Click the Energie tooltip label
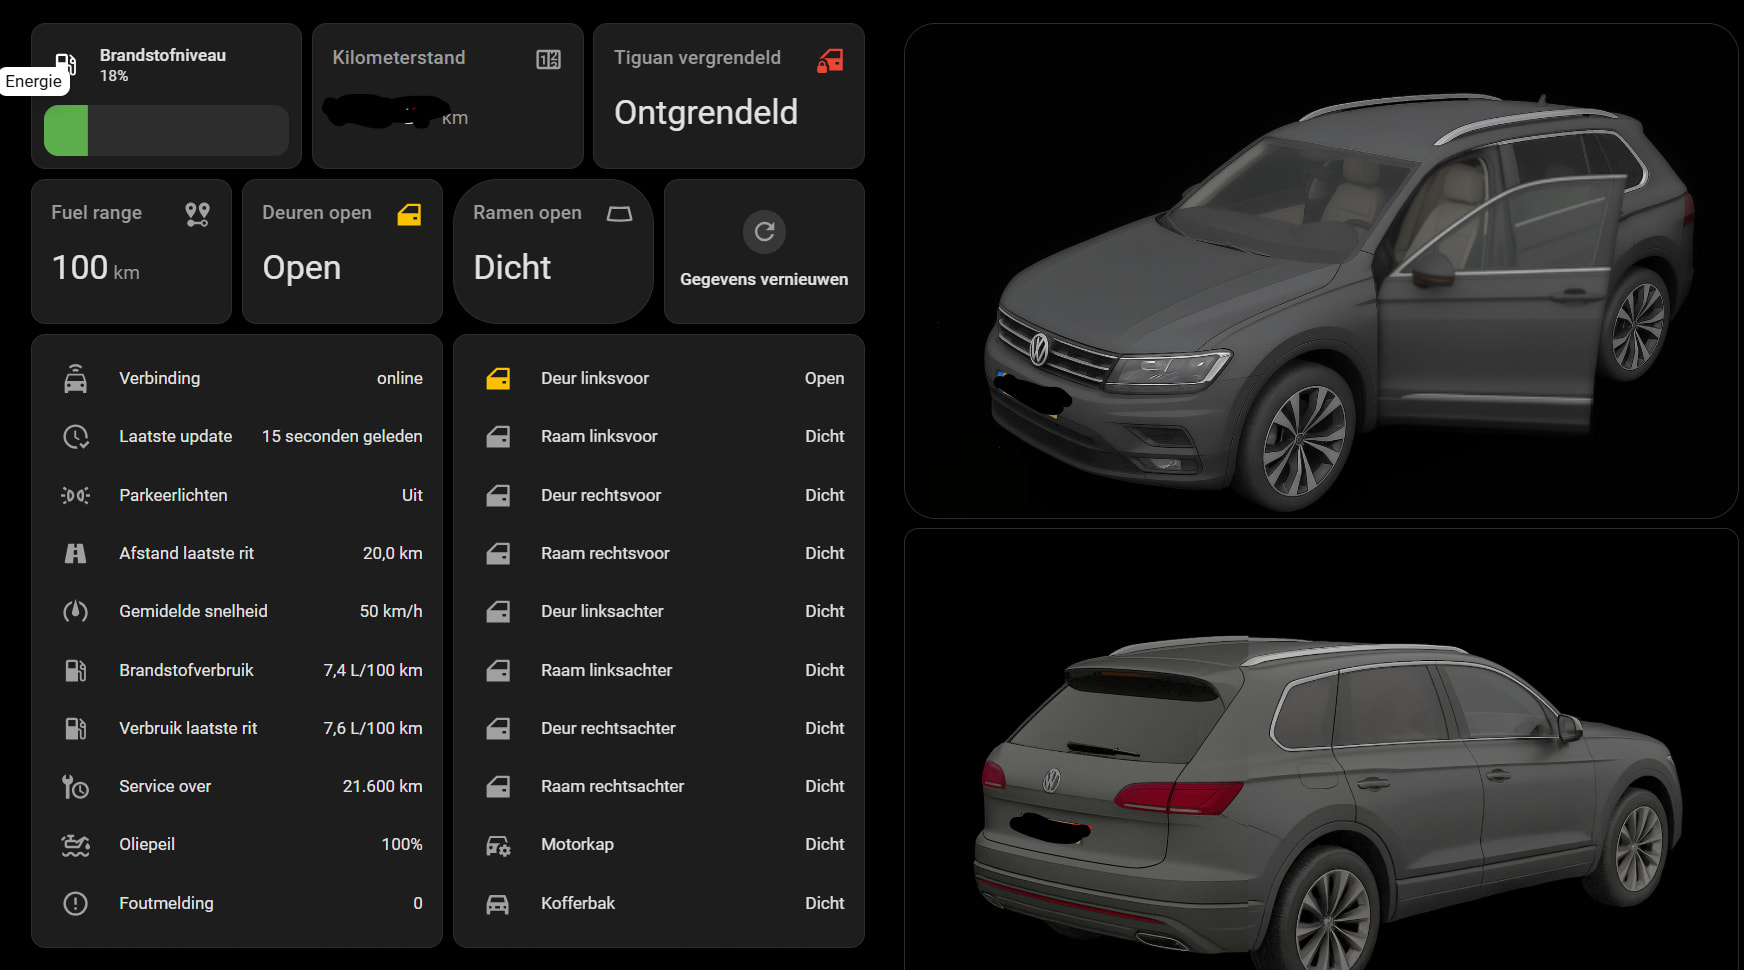 (34, 81)
